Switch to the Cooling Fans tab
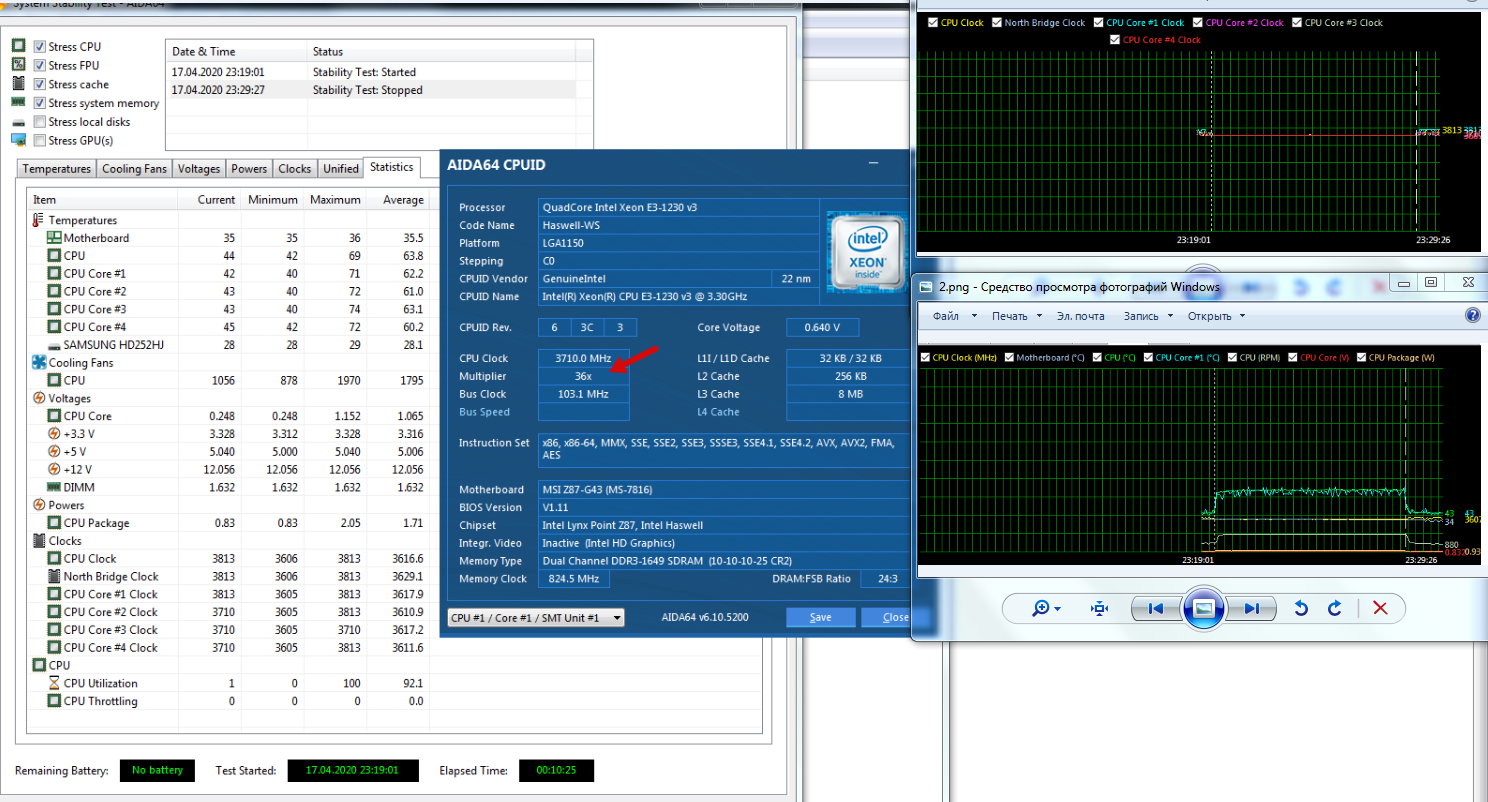1488x802 pixels. point(135,169)
